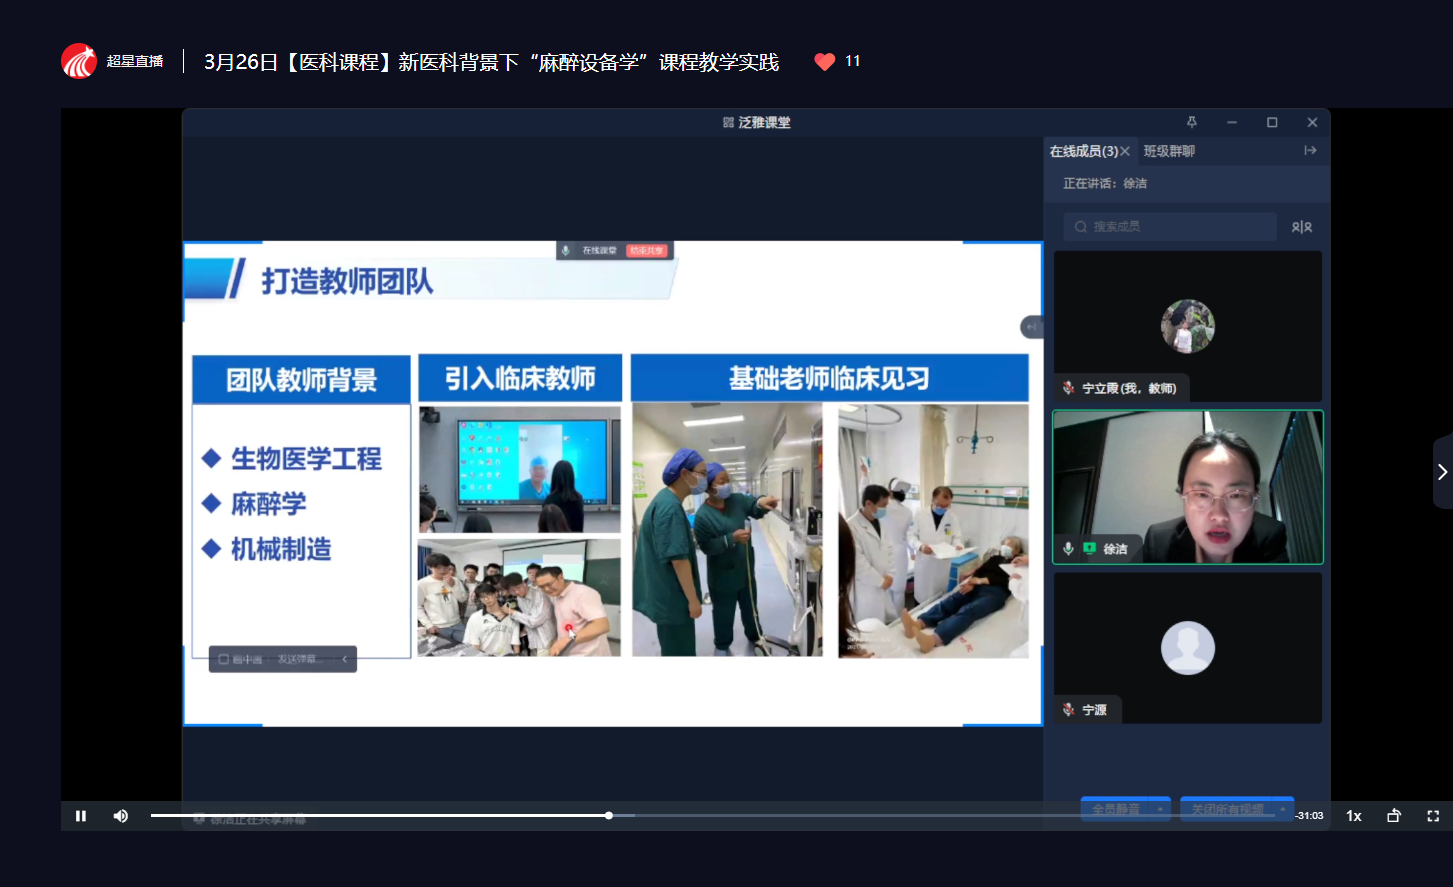Click 机械制造 bullet text
The width and height of the screenshot is (1453, 887).
tap(281, 549)
